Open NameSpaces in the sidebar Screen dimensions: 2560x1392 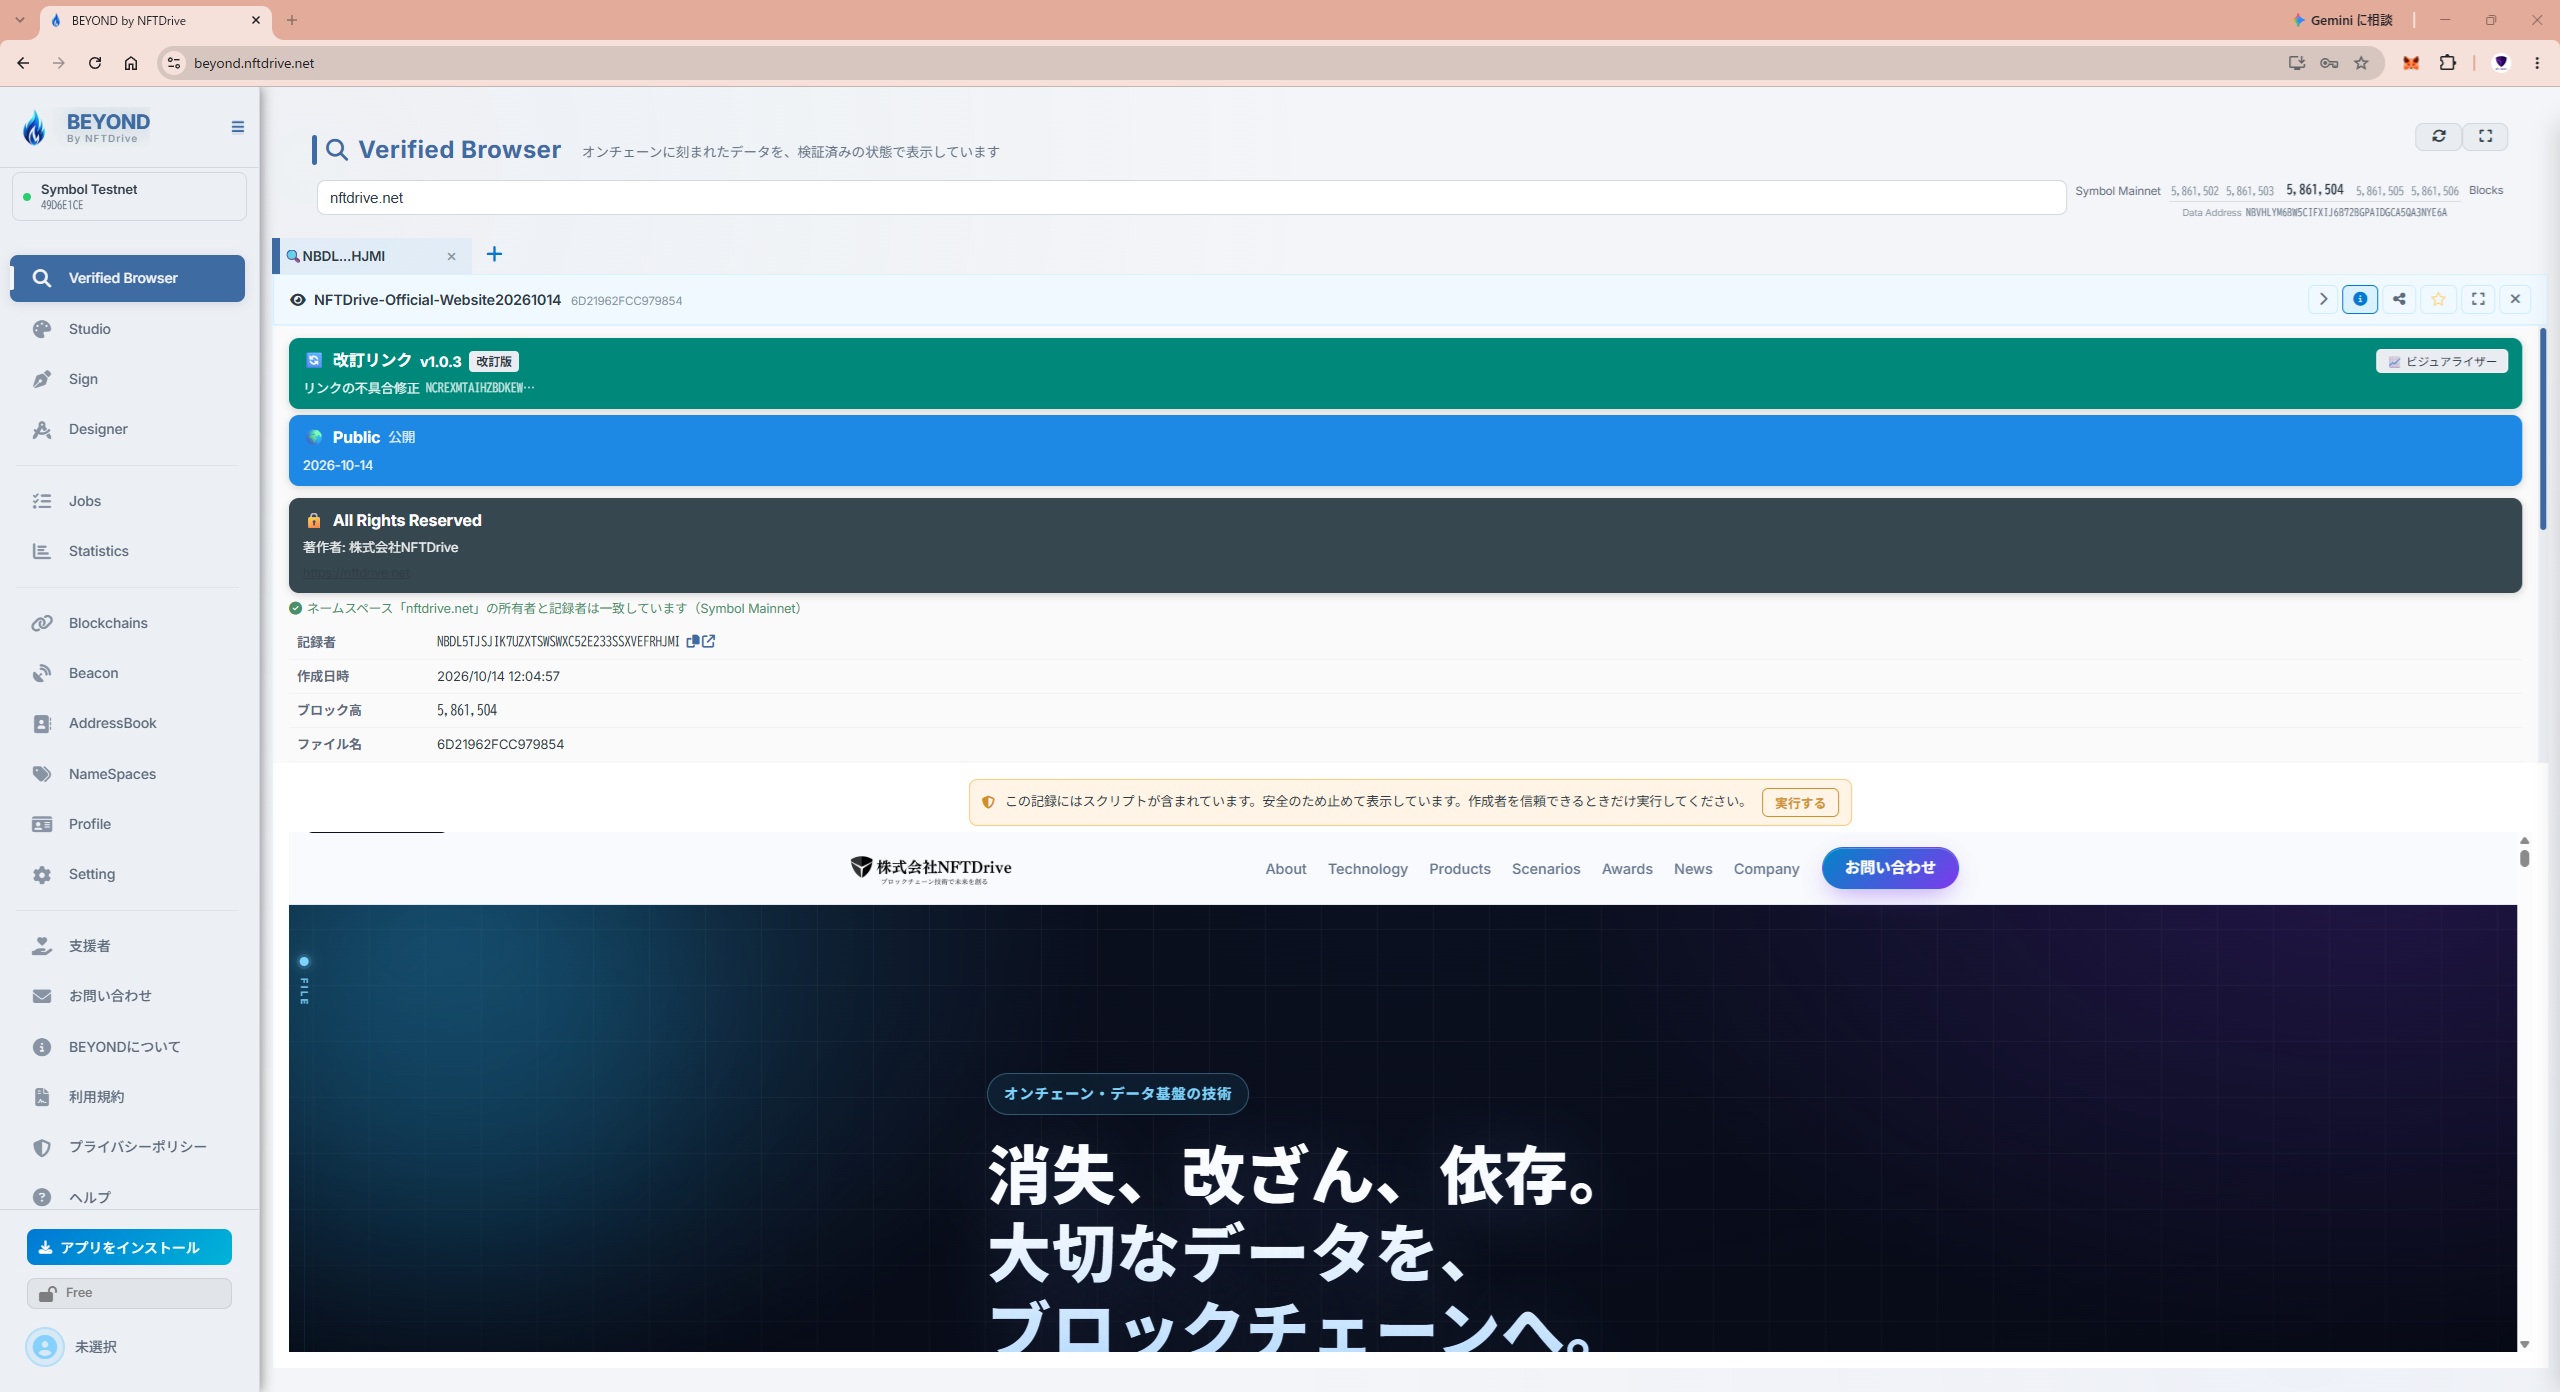pyautogui.click(x=127, y=774)
